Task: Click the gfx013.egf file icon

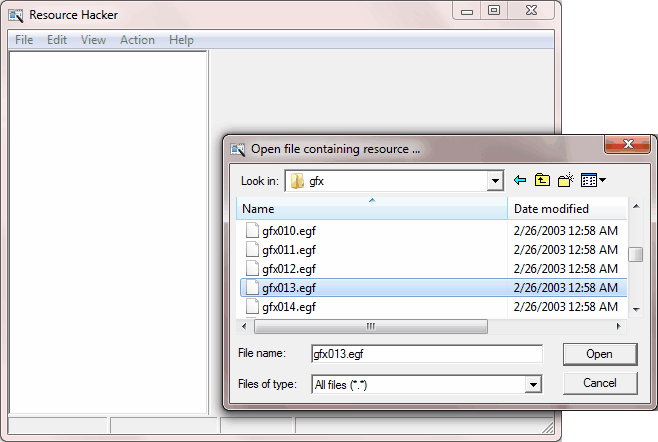Action: click(x=252, y=288)
